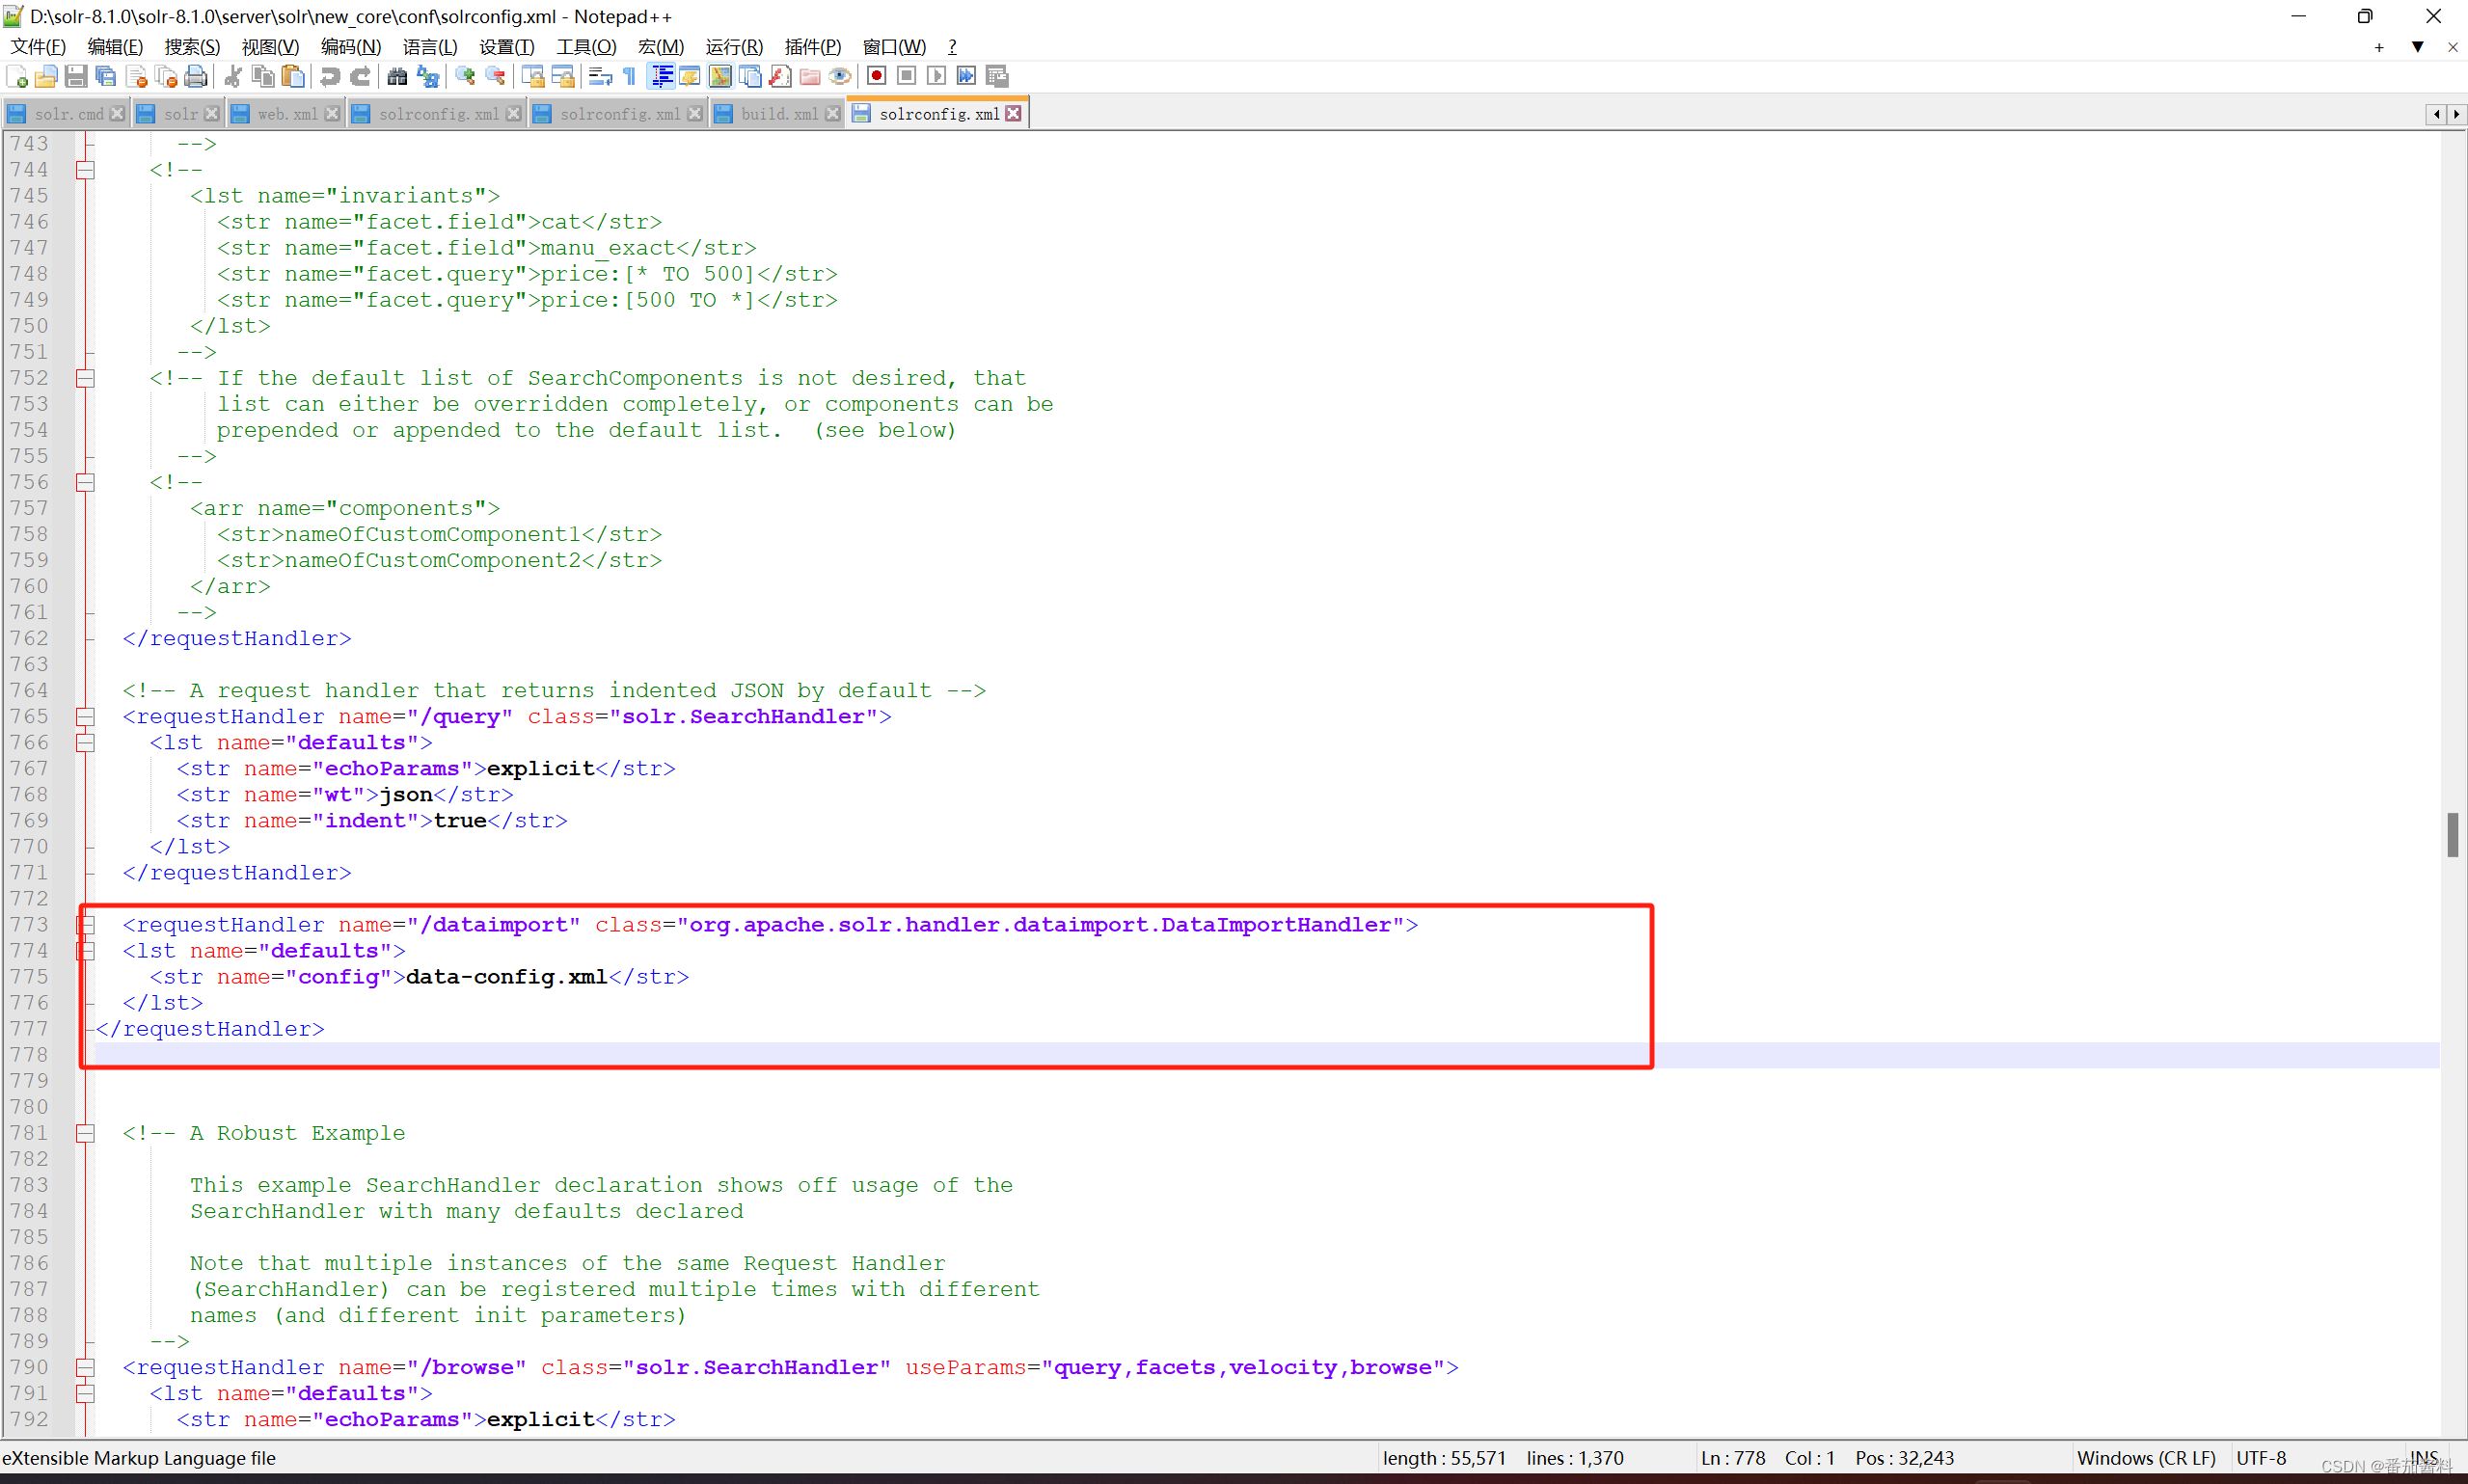
Task: Start macro recording with red dot icon
Action: [876, 76]
